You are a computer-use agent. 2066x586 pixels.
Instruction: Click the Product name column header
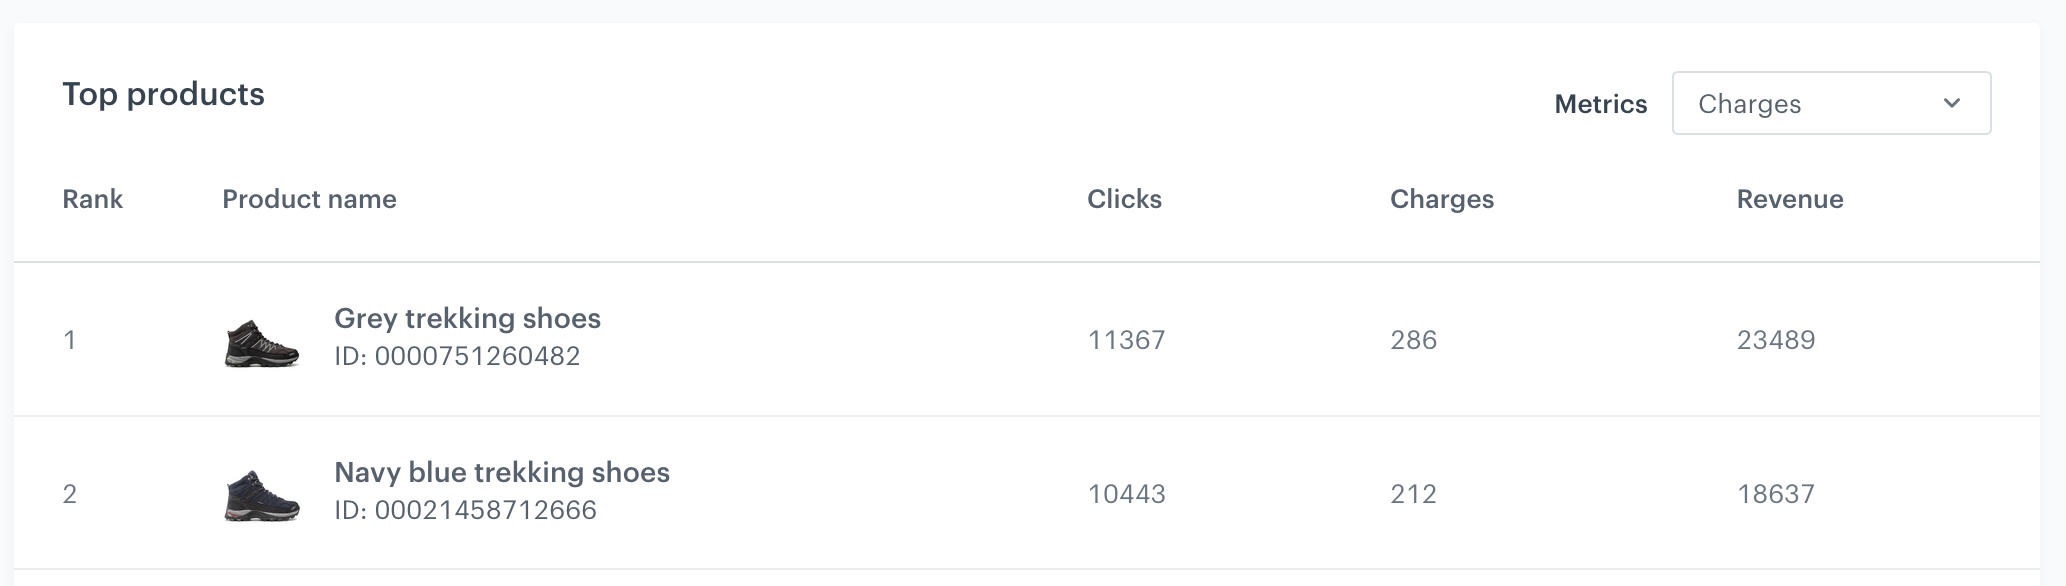coord(309,199)
